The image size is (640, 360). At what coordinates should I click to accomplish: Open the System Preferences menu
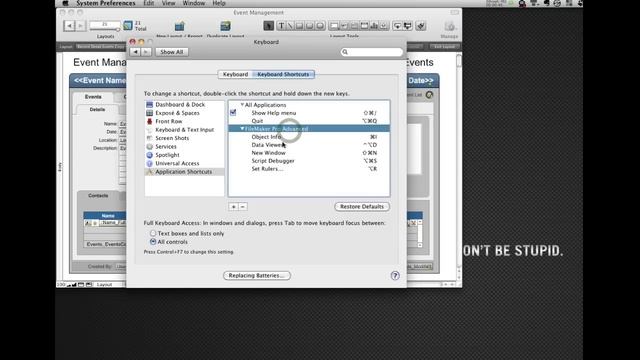(x=106, y=3)
